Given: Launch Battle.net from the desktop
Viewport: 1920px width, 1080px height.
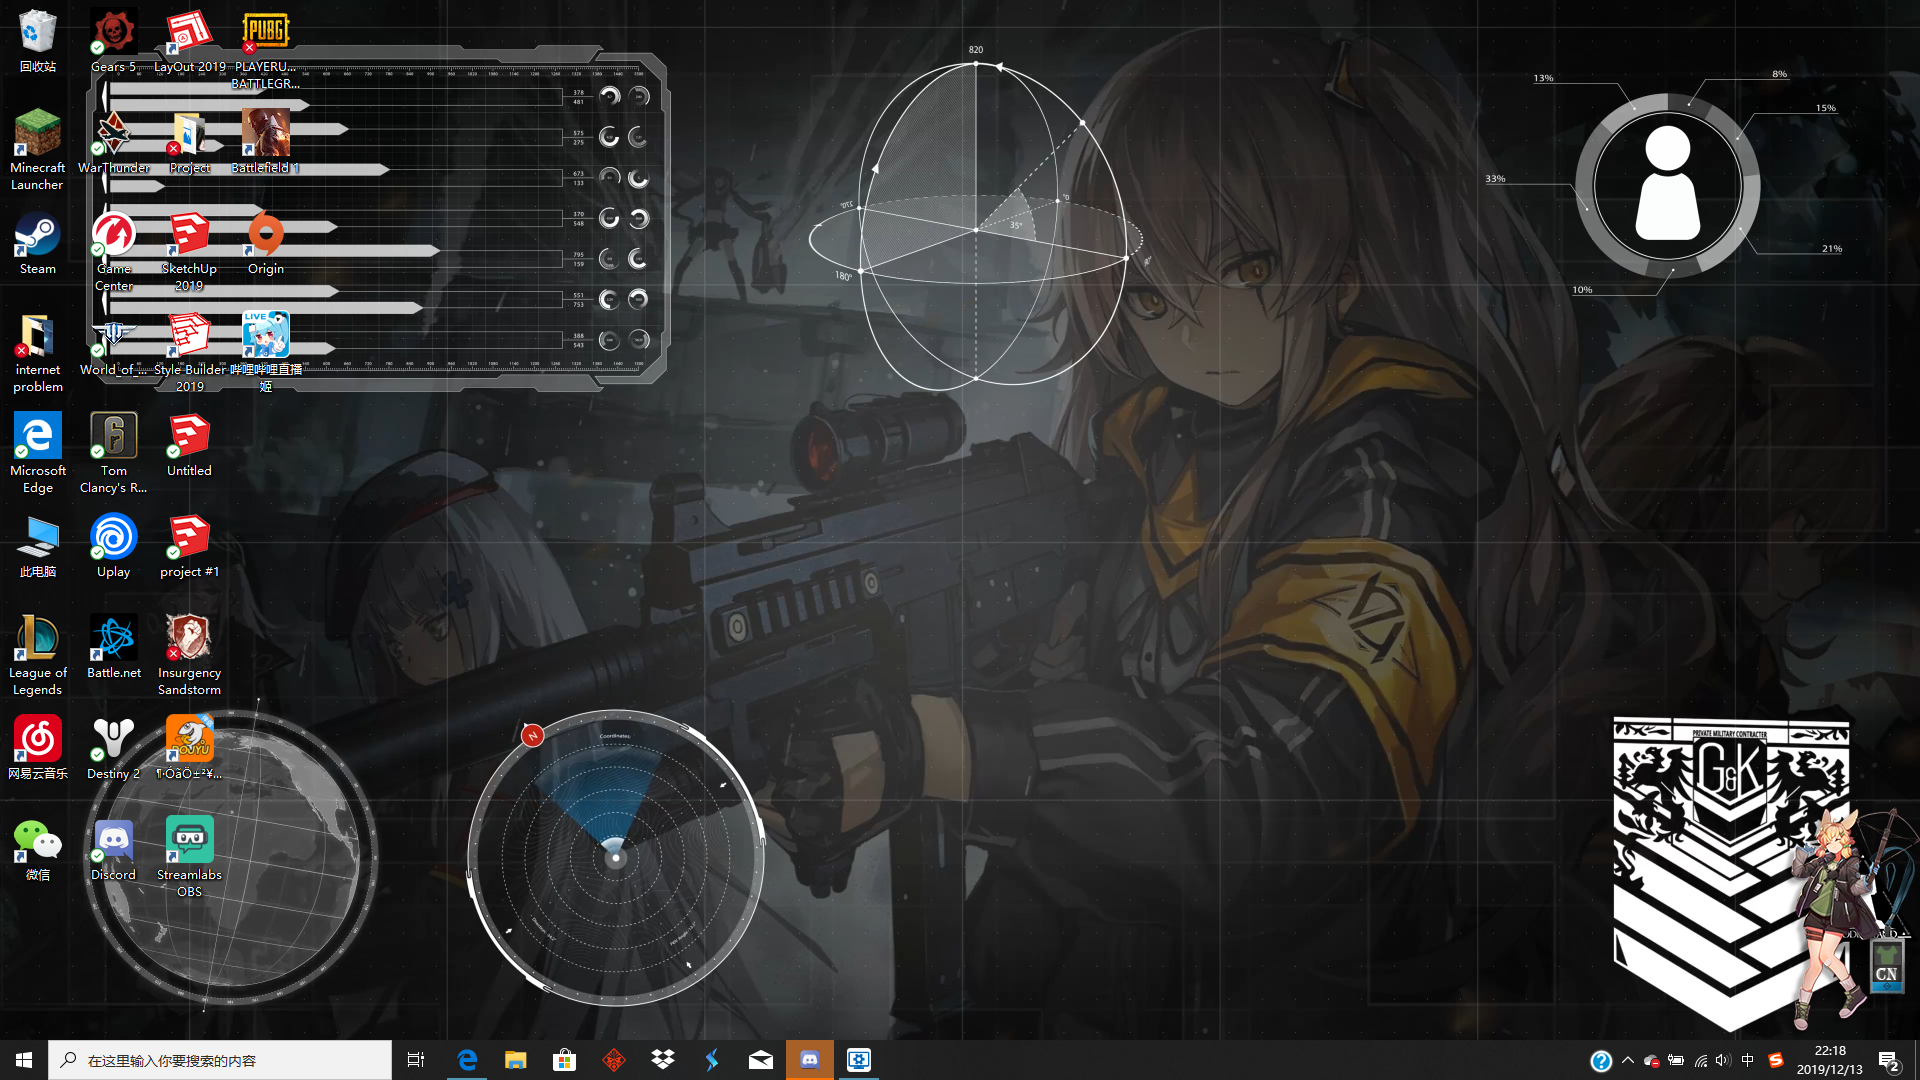Looking at the screenshot, I should (x=113, y=640).
